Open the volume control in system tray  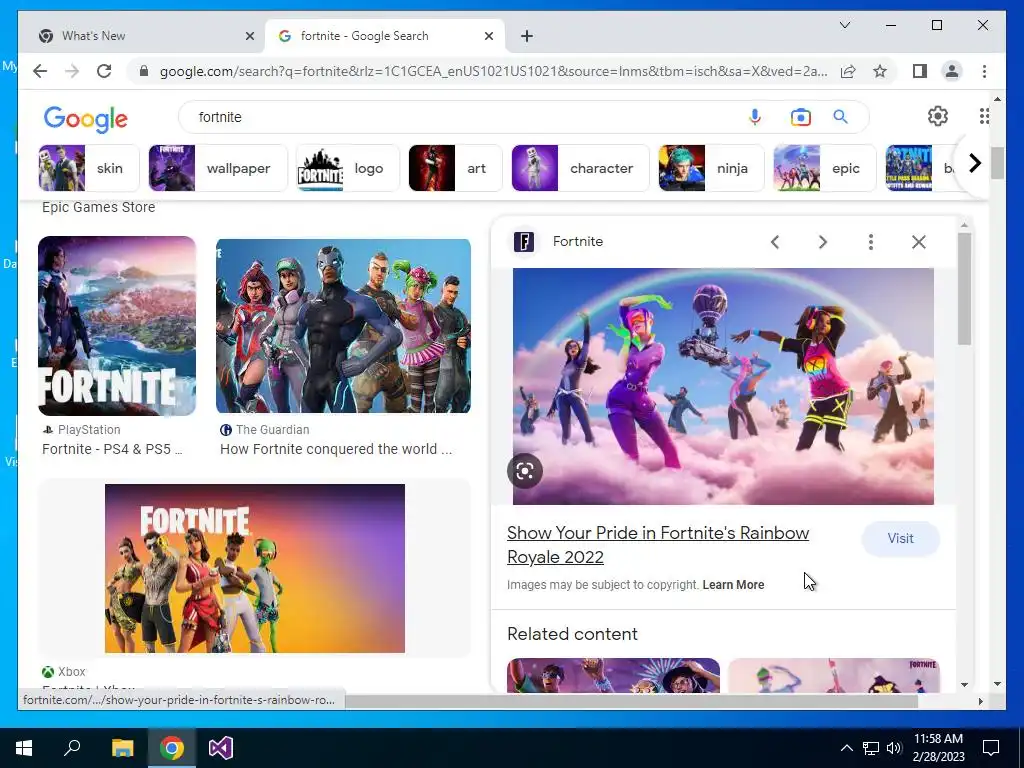point(894,748)
